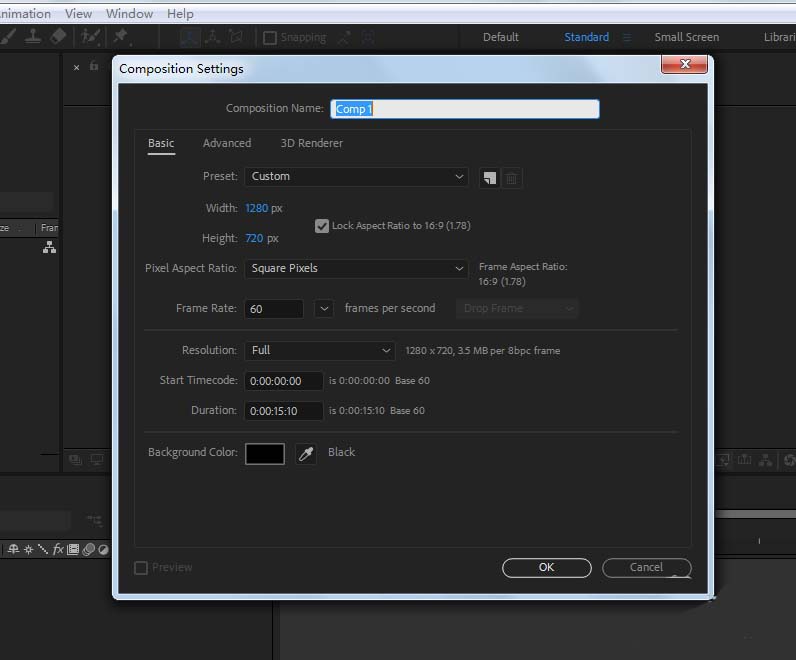Image resolution: width=796 pixels, height=660 pixels.
Task: Expand the Resolution dropdown set to Full
Action: (320, 351)
